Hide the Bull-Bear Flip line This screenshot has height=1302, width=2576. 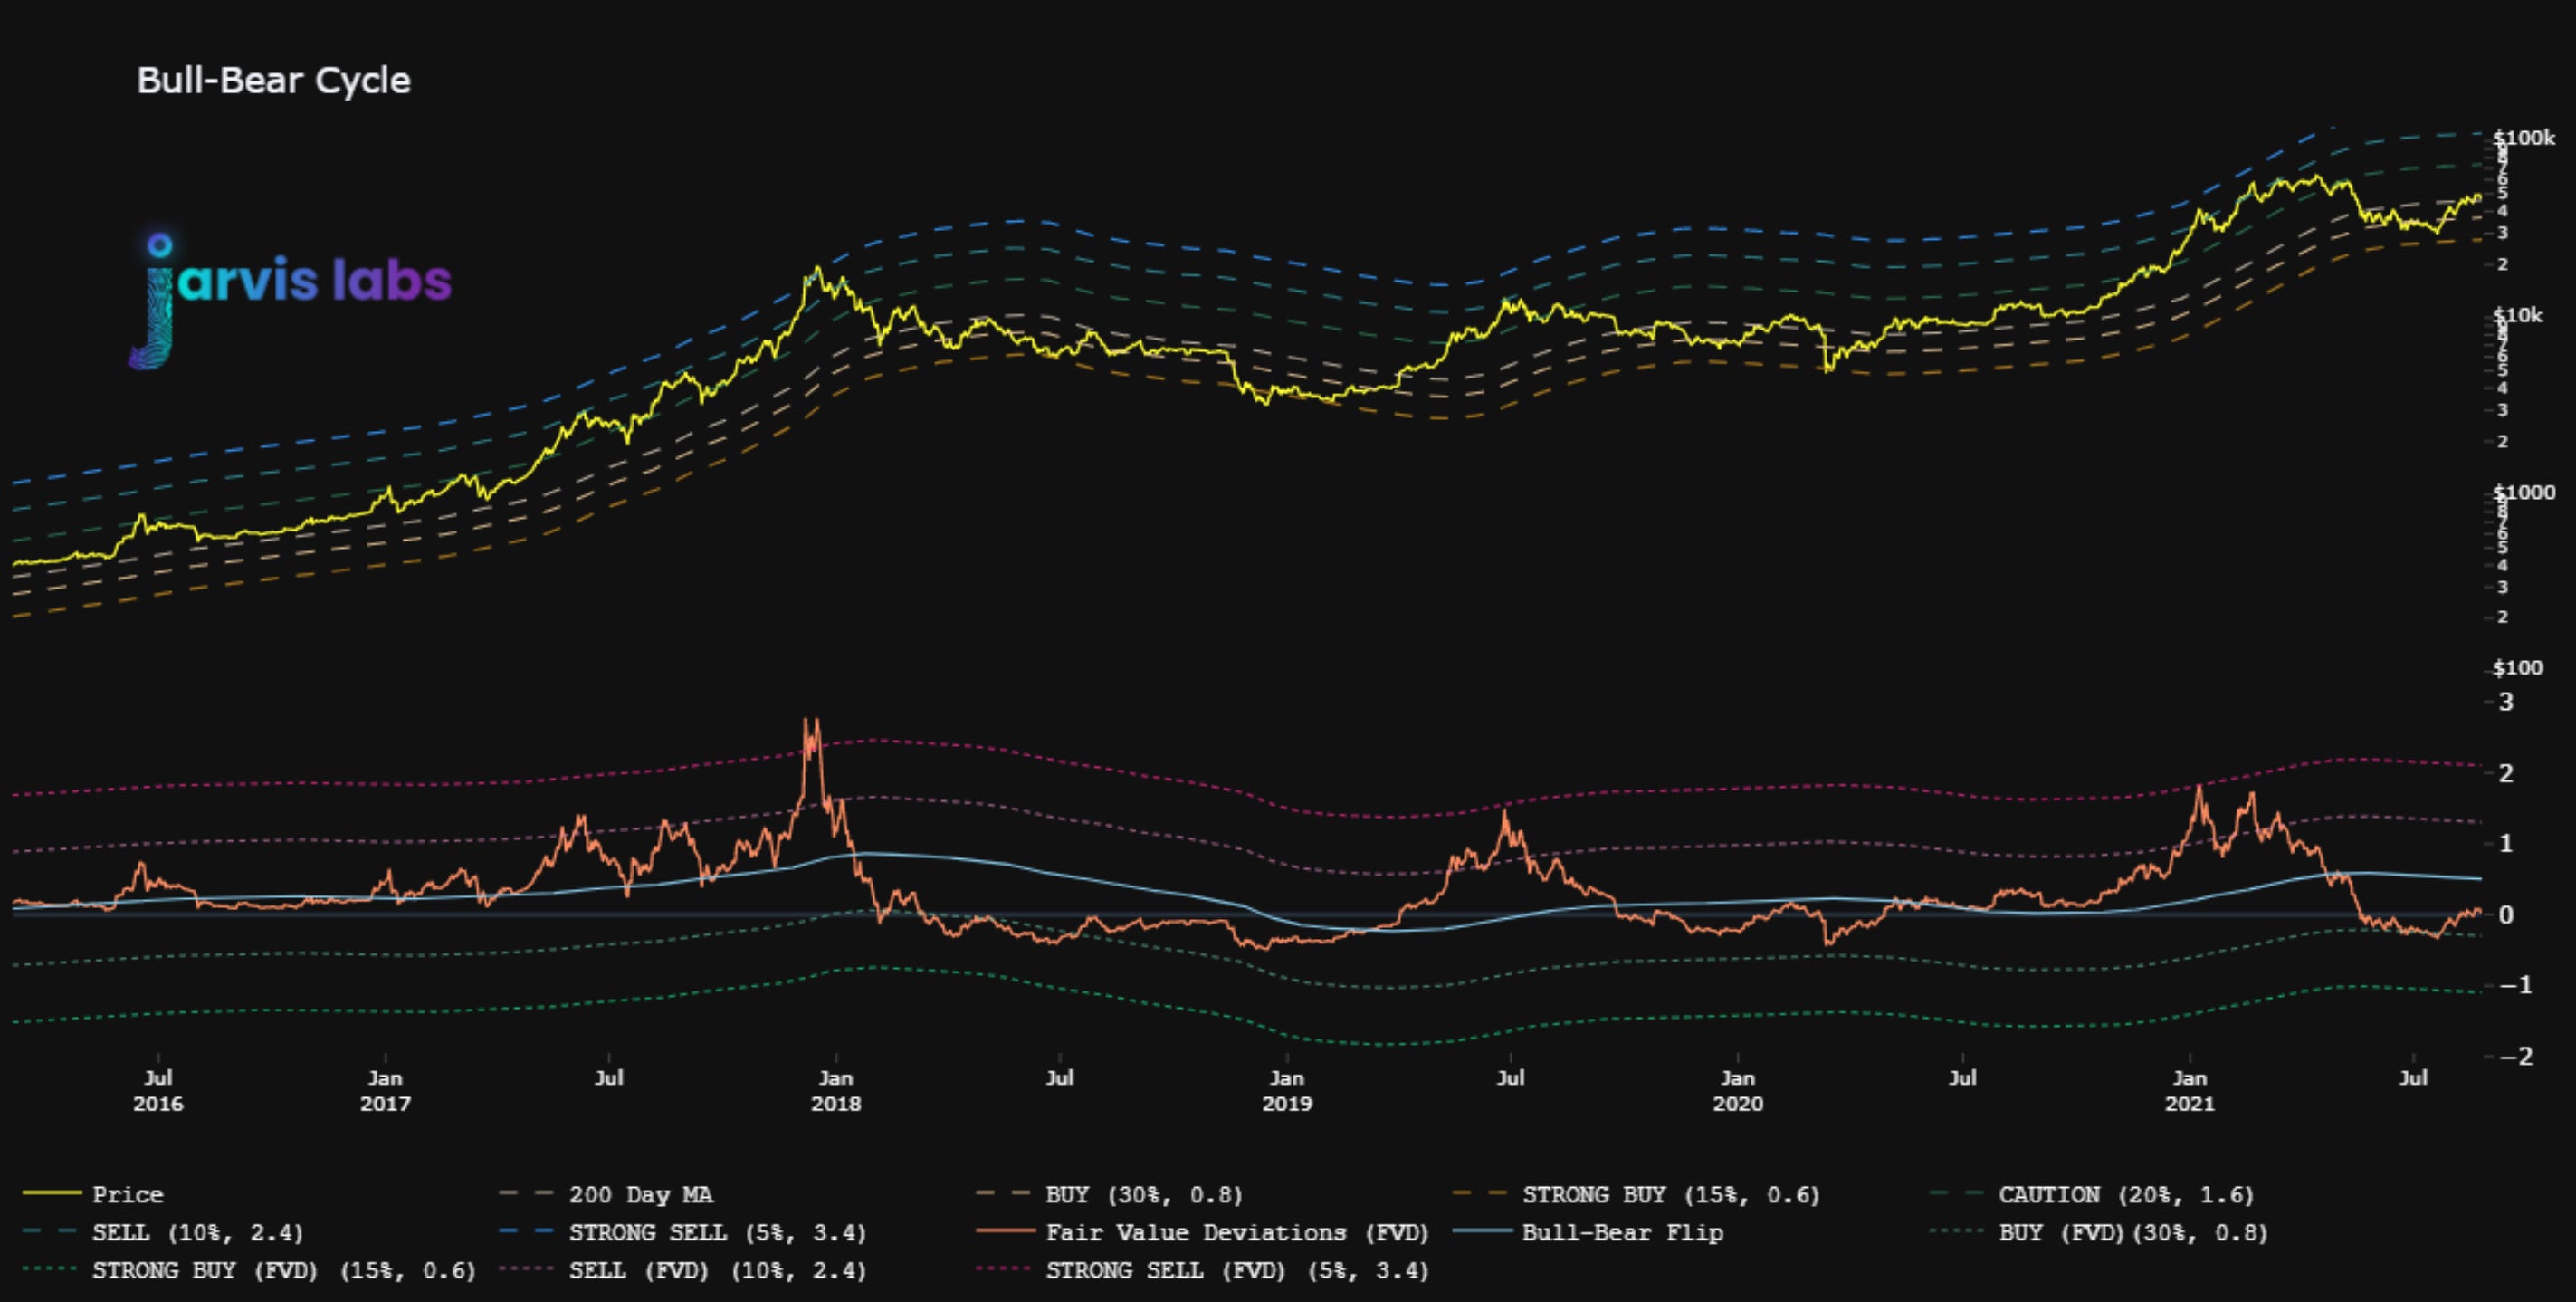(x=1622, y=1232)
